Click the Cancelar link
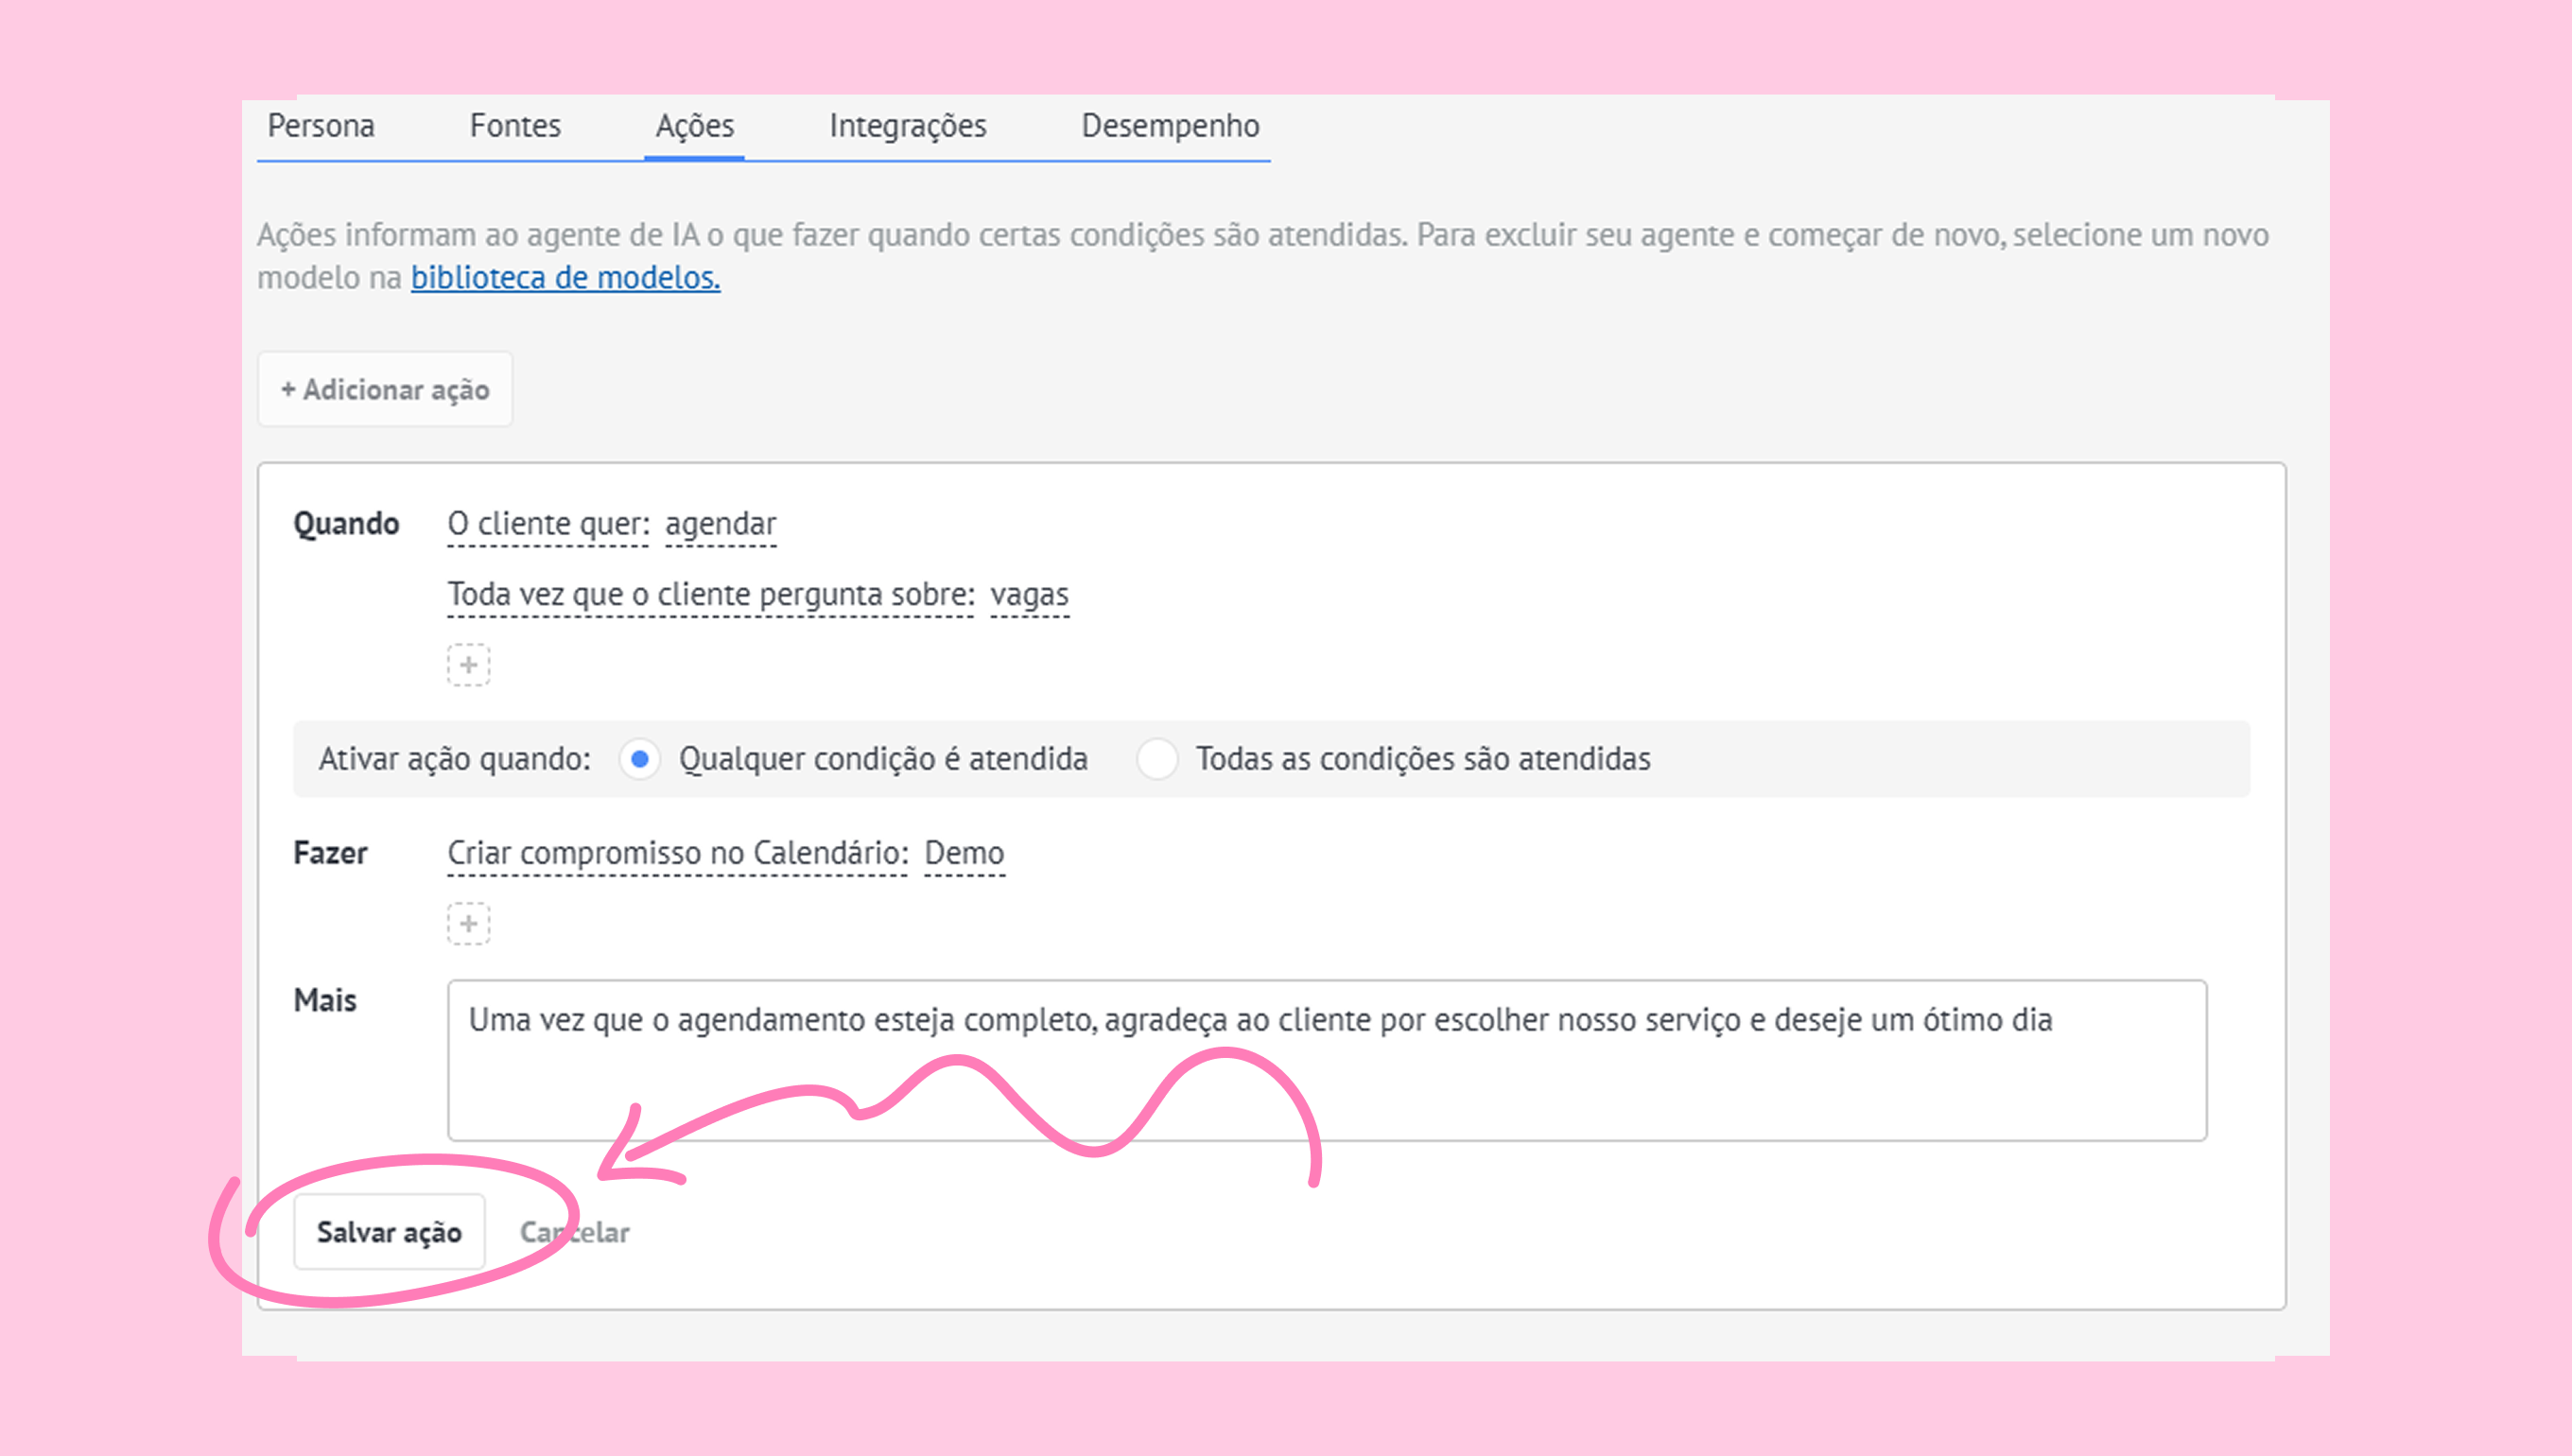This screenshot has width=2572, height=1456. [x=576, y=1232]
